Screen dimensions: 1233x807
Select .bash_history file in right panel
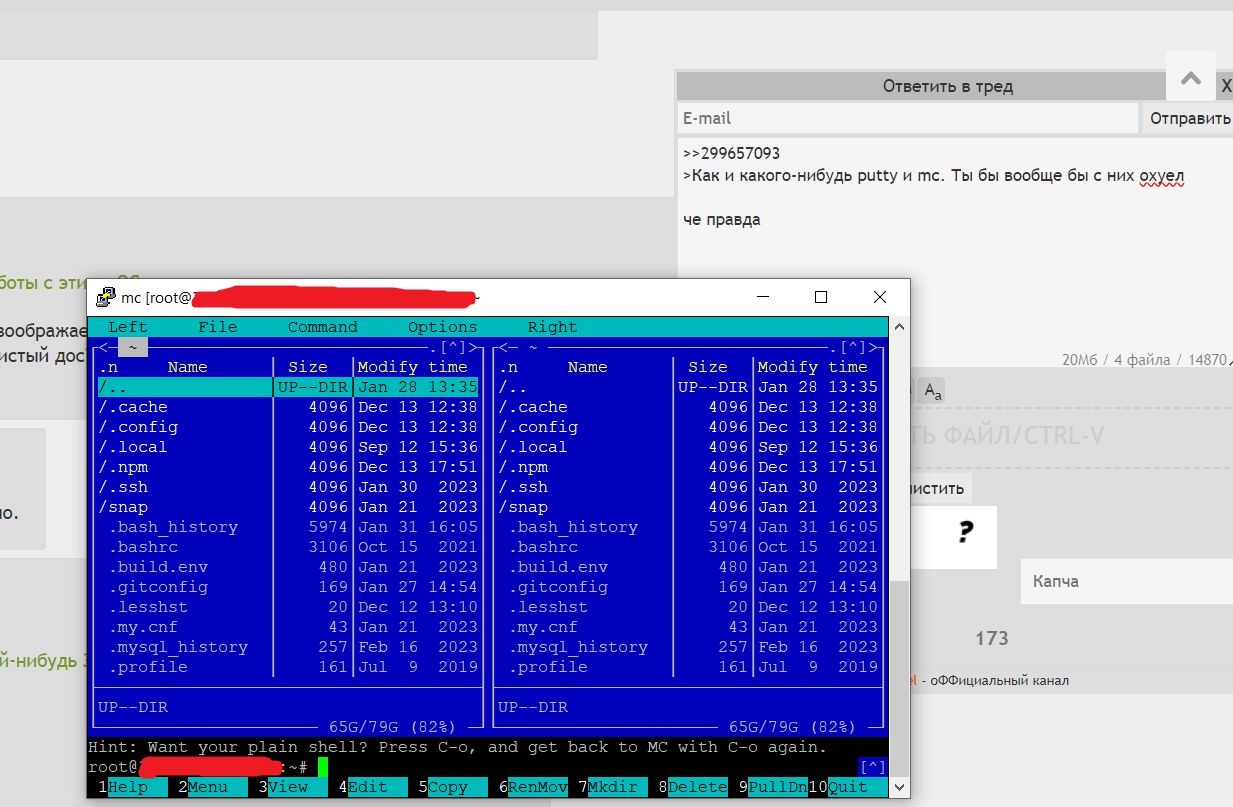point(573,527)
